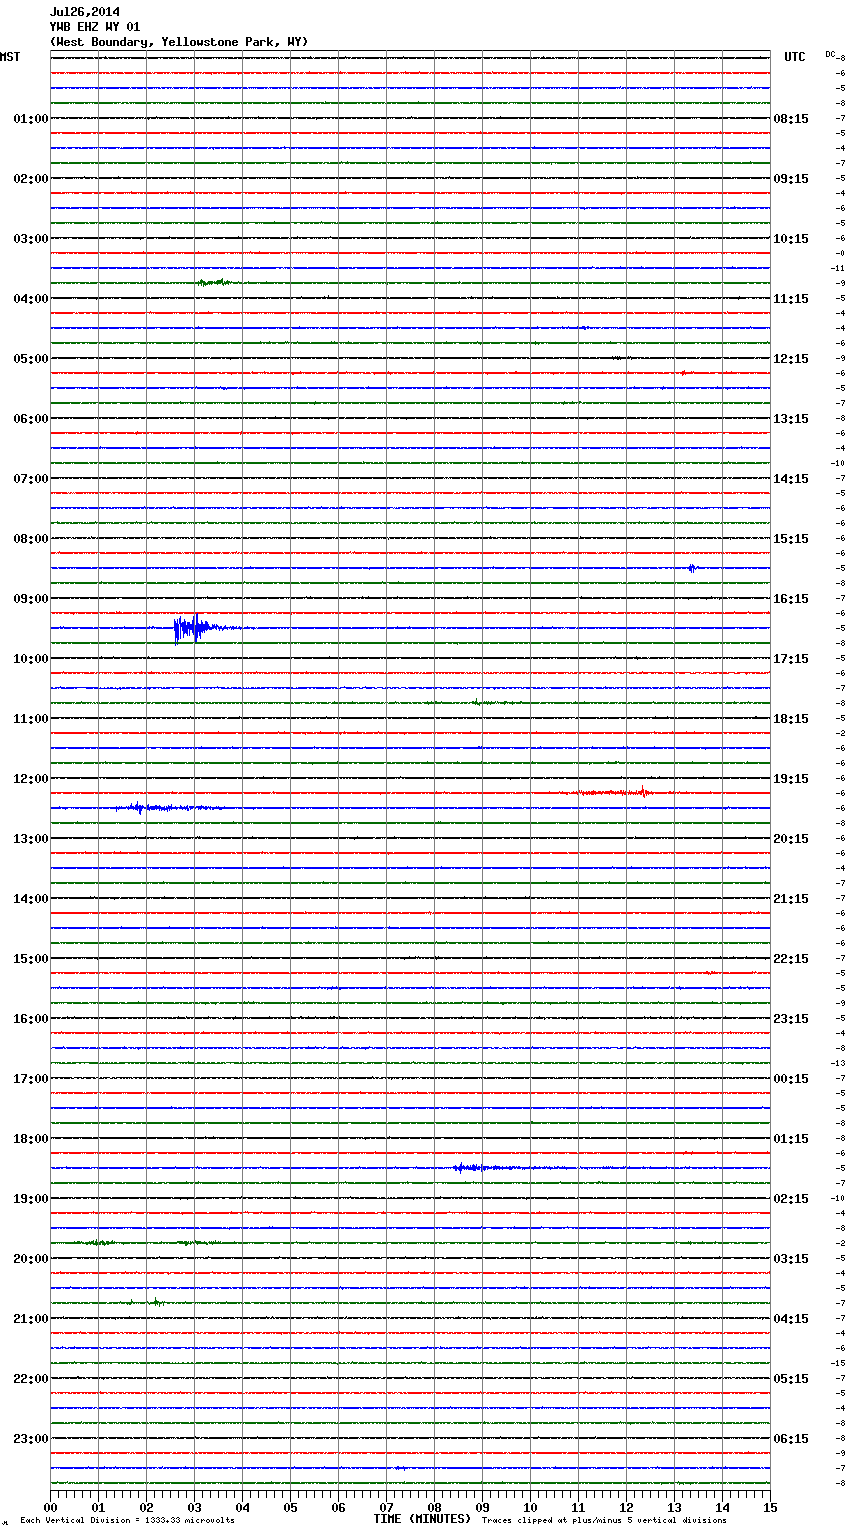Click the UTC timezone label
This screenshot has height=1534, width=850.
click(795, 57)
